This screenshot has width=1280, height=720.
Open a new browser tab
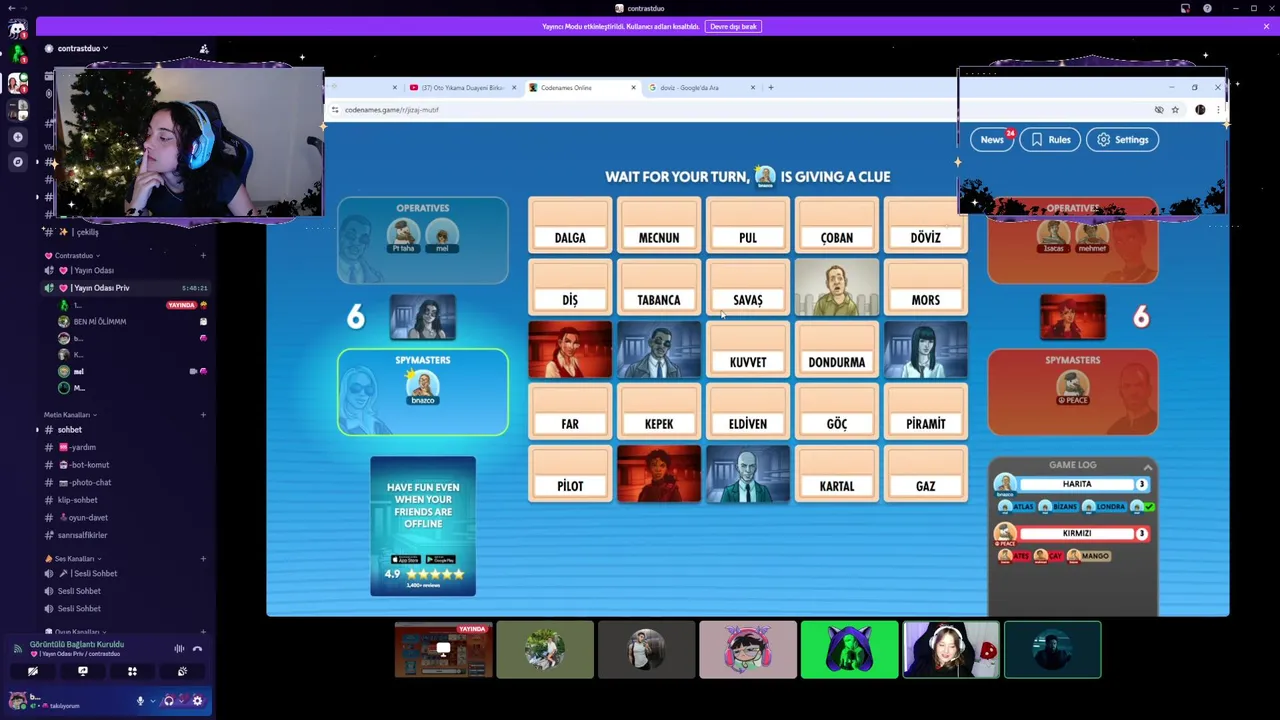click(770, 88)
